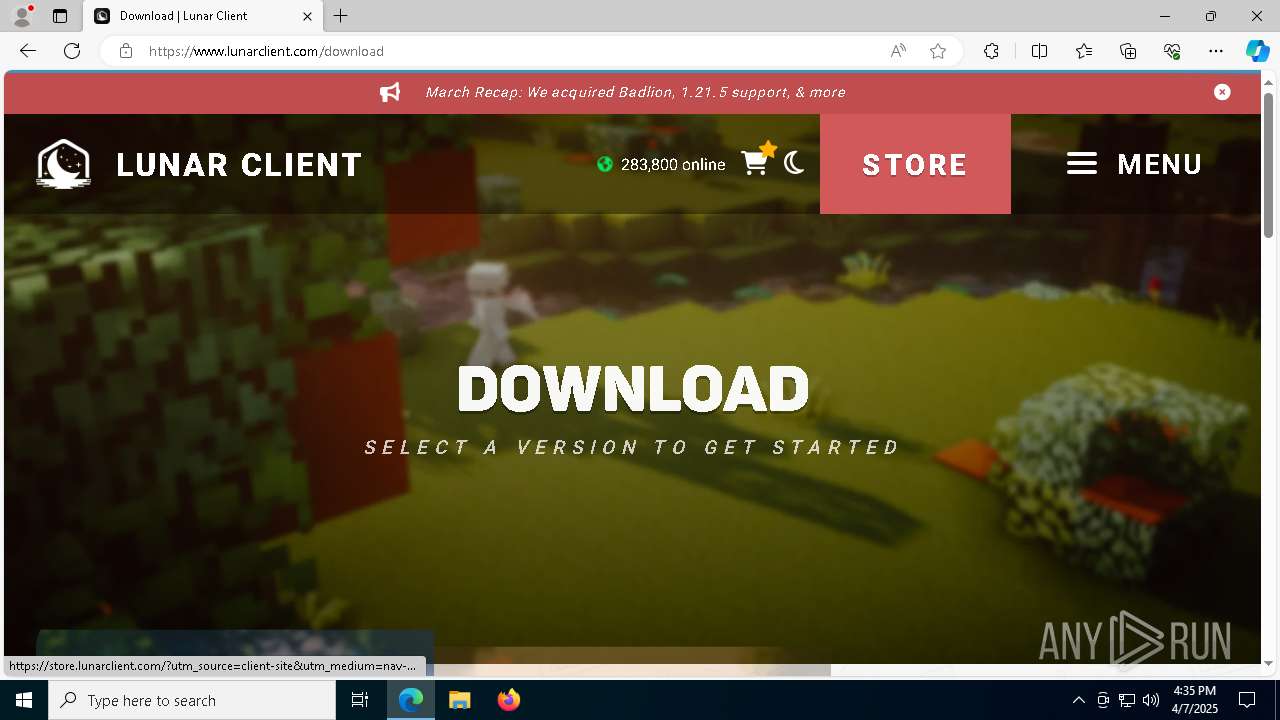The height and width of the screenshot is (720, 1280).
Task: Show hidden system tray icons
Action: (x=1078, y=700)
